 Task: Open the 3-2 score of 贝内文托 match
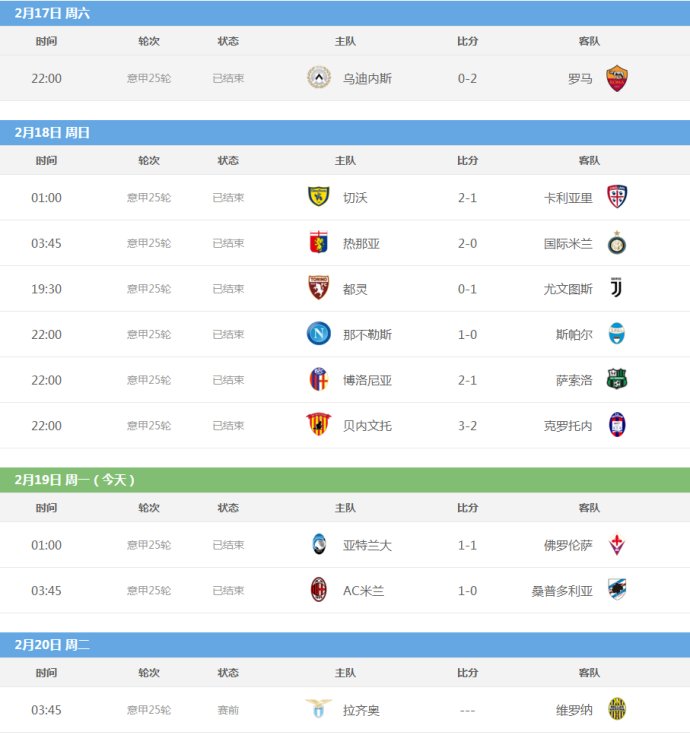tap(467, 426)
